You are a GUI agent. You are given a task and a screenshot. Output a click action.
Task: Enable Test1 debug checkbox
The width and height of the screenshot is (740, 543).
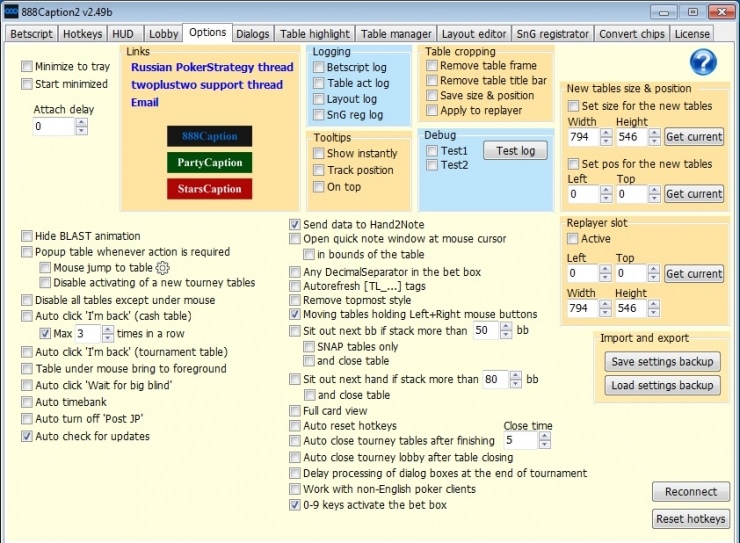(432, 151)
